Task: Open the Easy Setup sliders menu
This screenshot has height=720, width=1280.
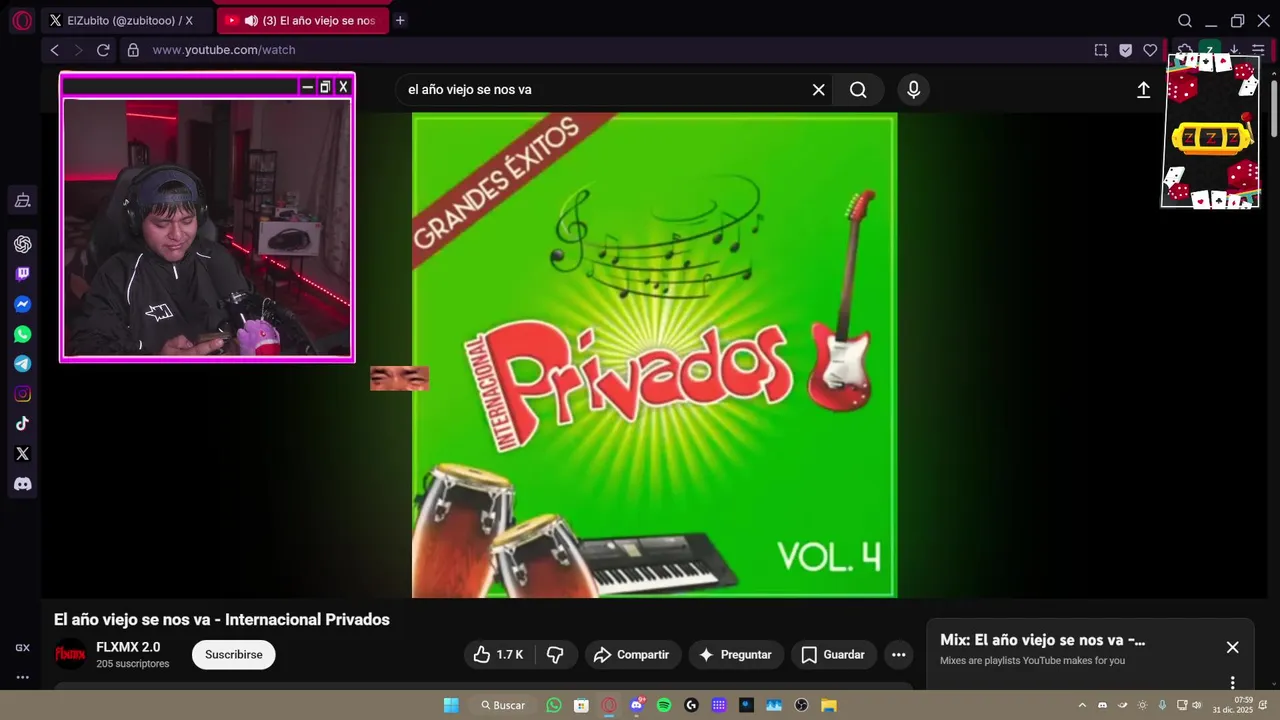Action: tap(1258, 50)
